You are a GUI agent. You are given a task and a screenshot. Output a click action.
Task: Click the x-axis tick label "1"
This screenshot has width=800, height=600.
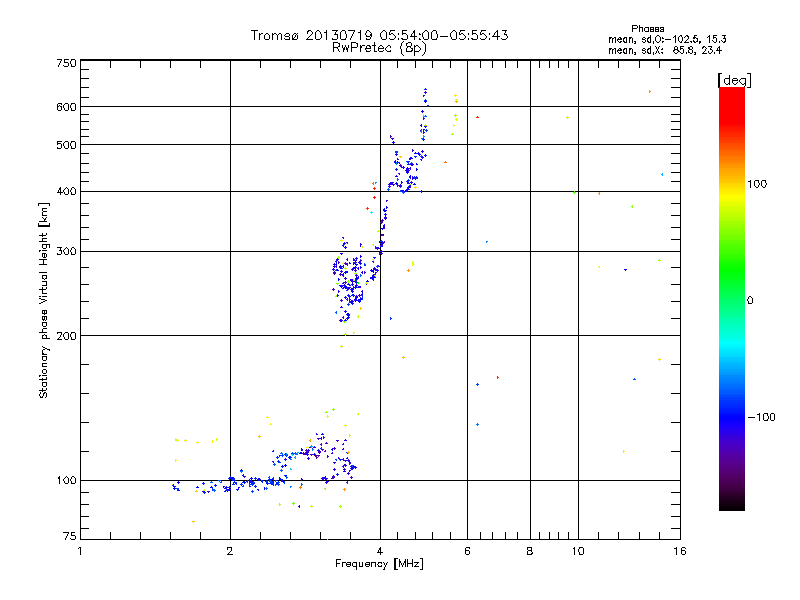[x=80, y=551]
